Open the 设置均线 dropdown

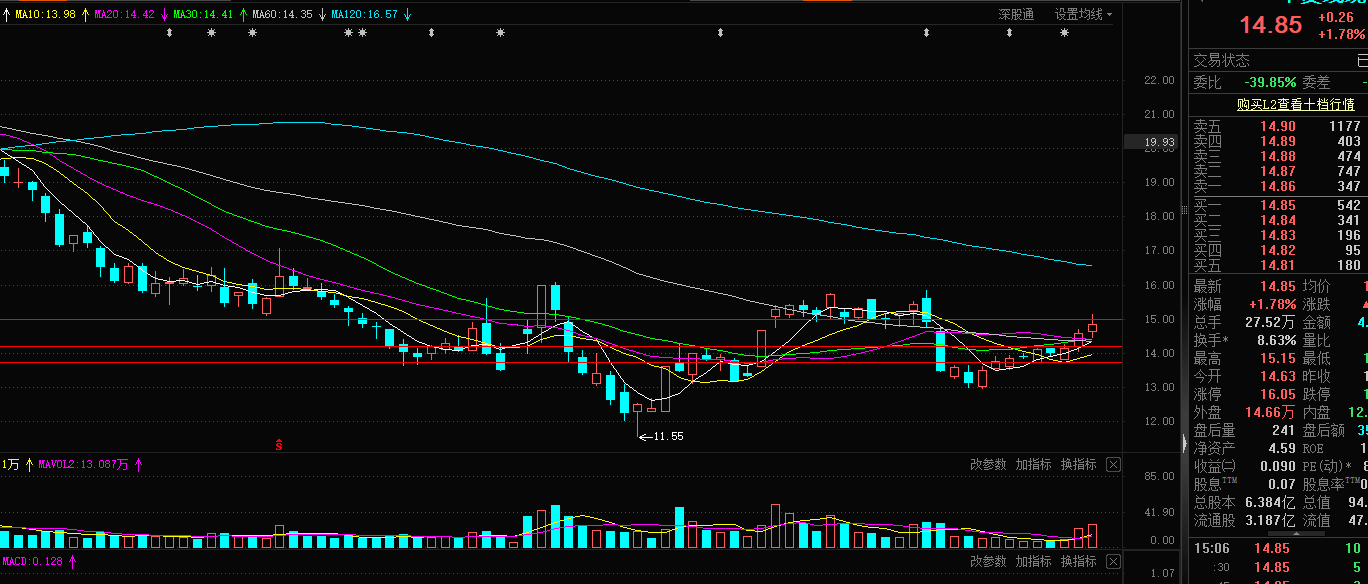1083,14
